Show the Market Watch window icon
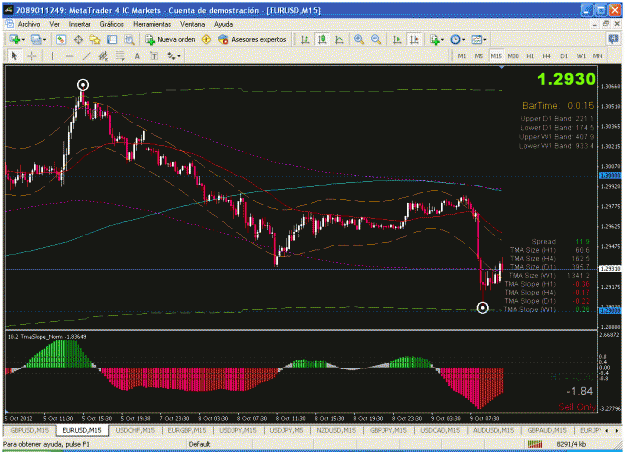The image size is (625, 452). 61,39
